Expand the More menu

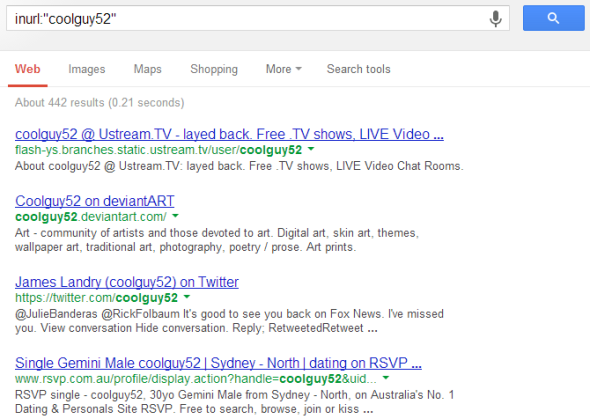(x=284, y=69)
